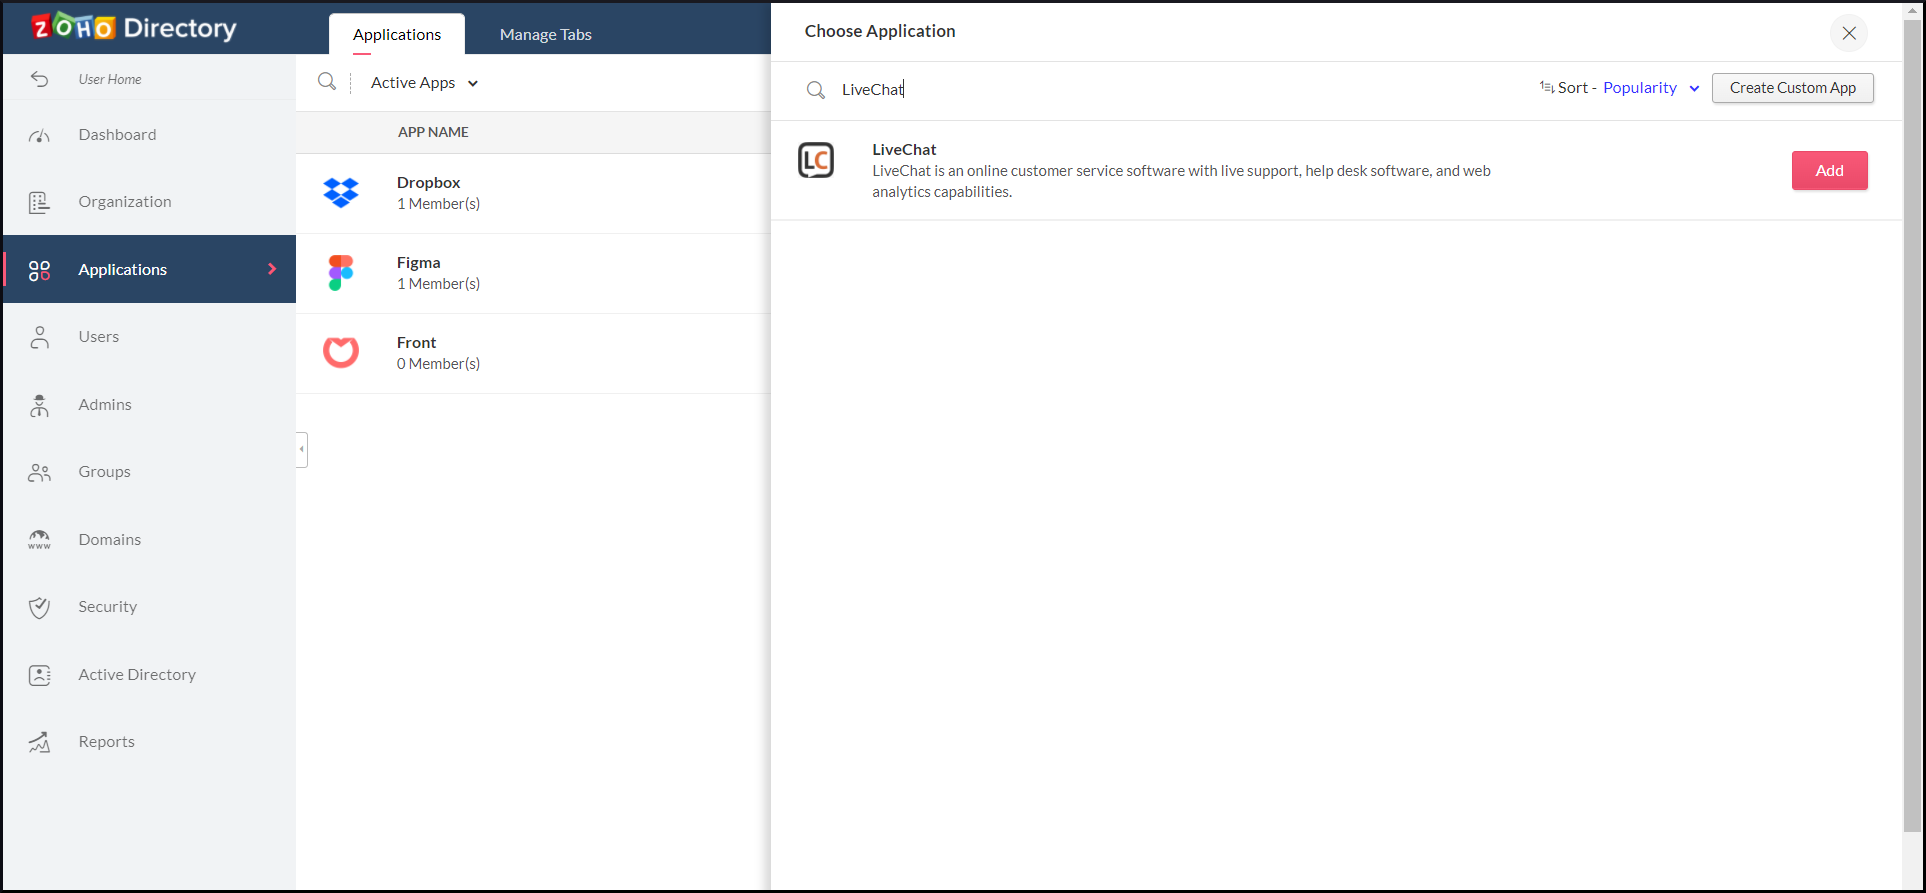This screenshot has width=1926, height=893.
Task: Open the Sort Popularity dropdown
Action: tap(1651, 88)
